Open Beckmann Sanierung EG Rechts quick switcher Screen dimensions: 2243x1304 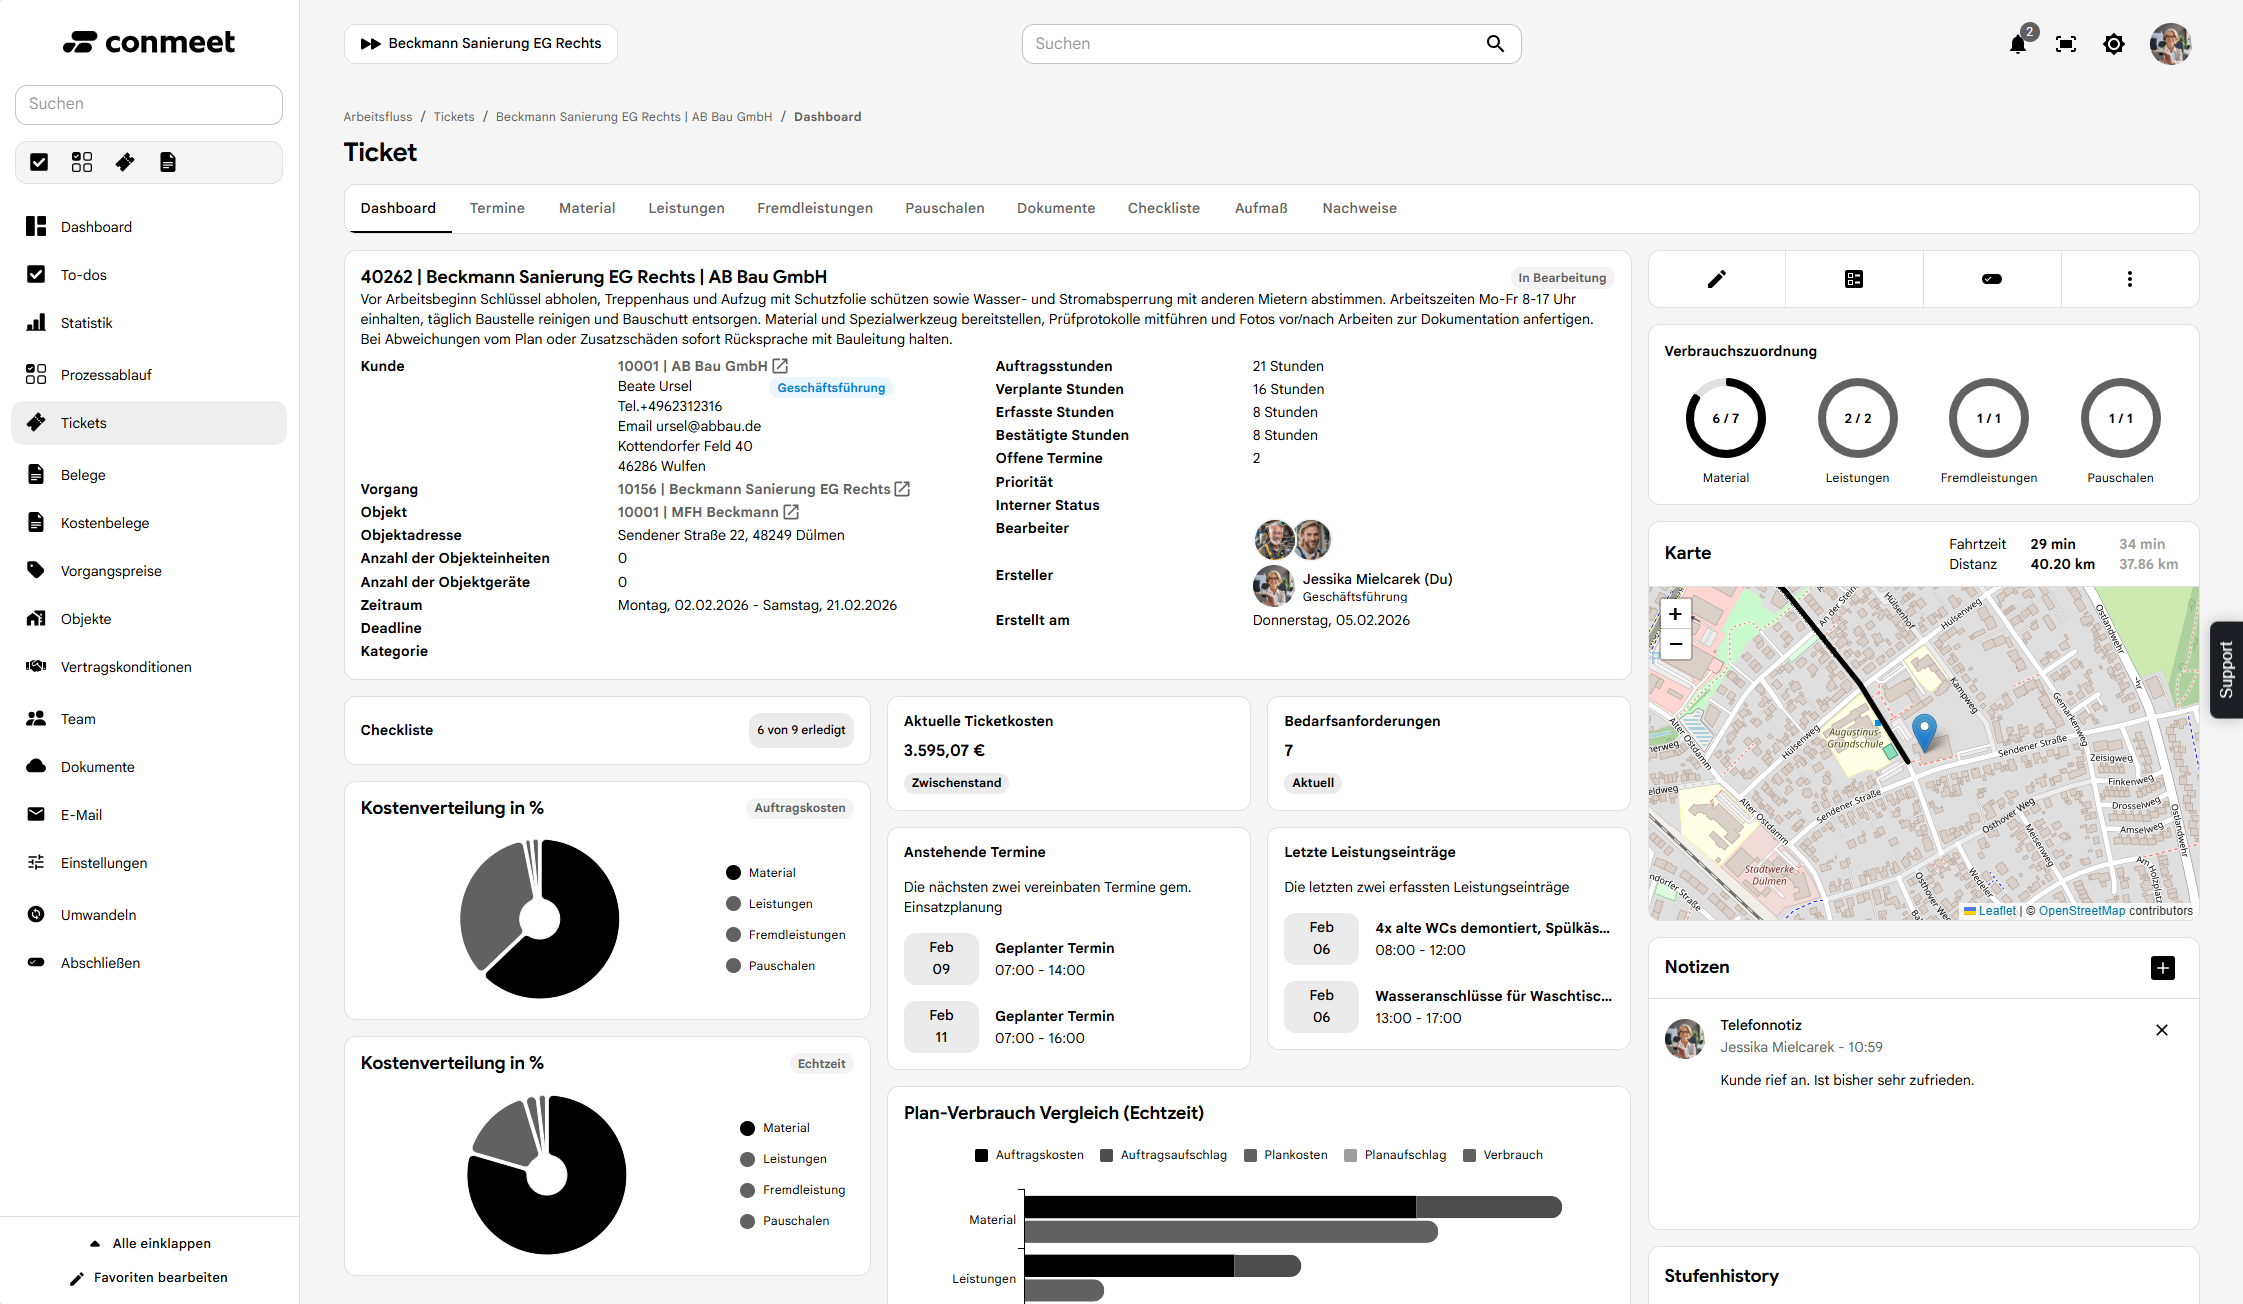point(481,44)
